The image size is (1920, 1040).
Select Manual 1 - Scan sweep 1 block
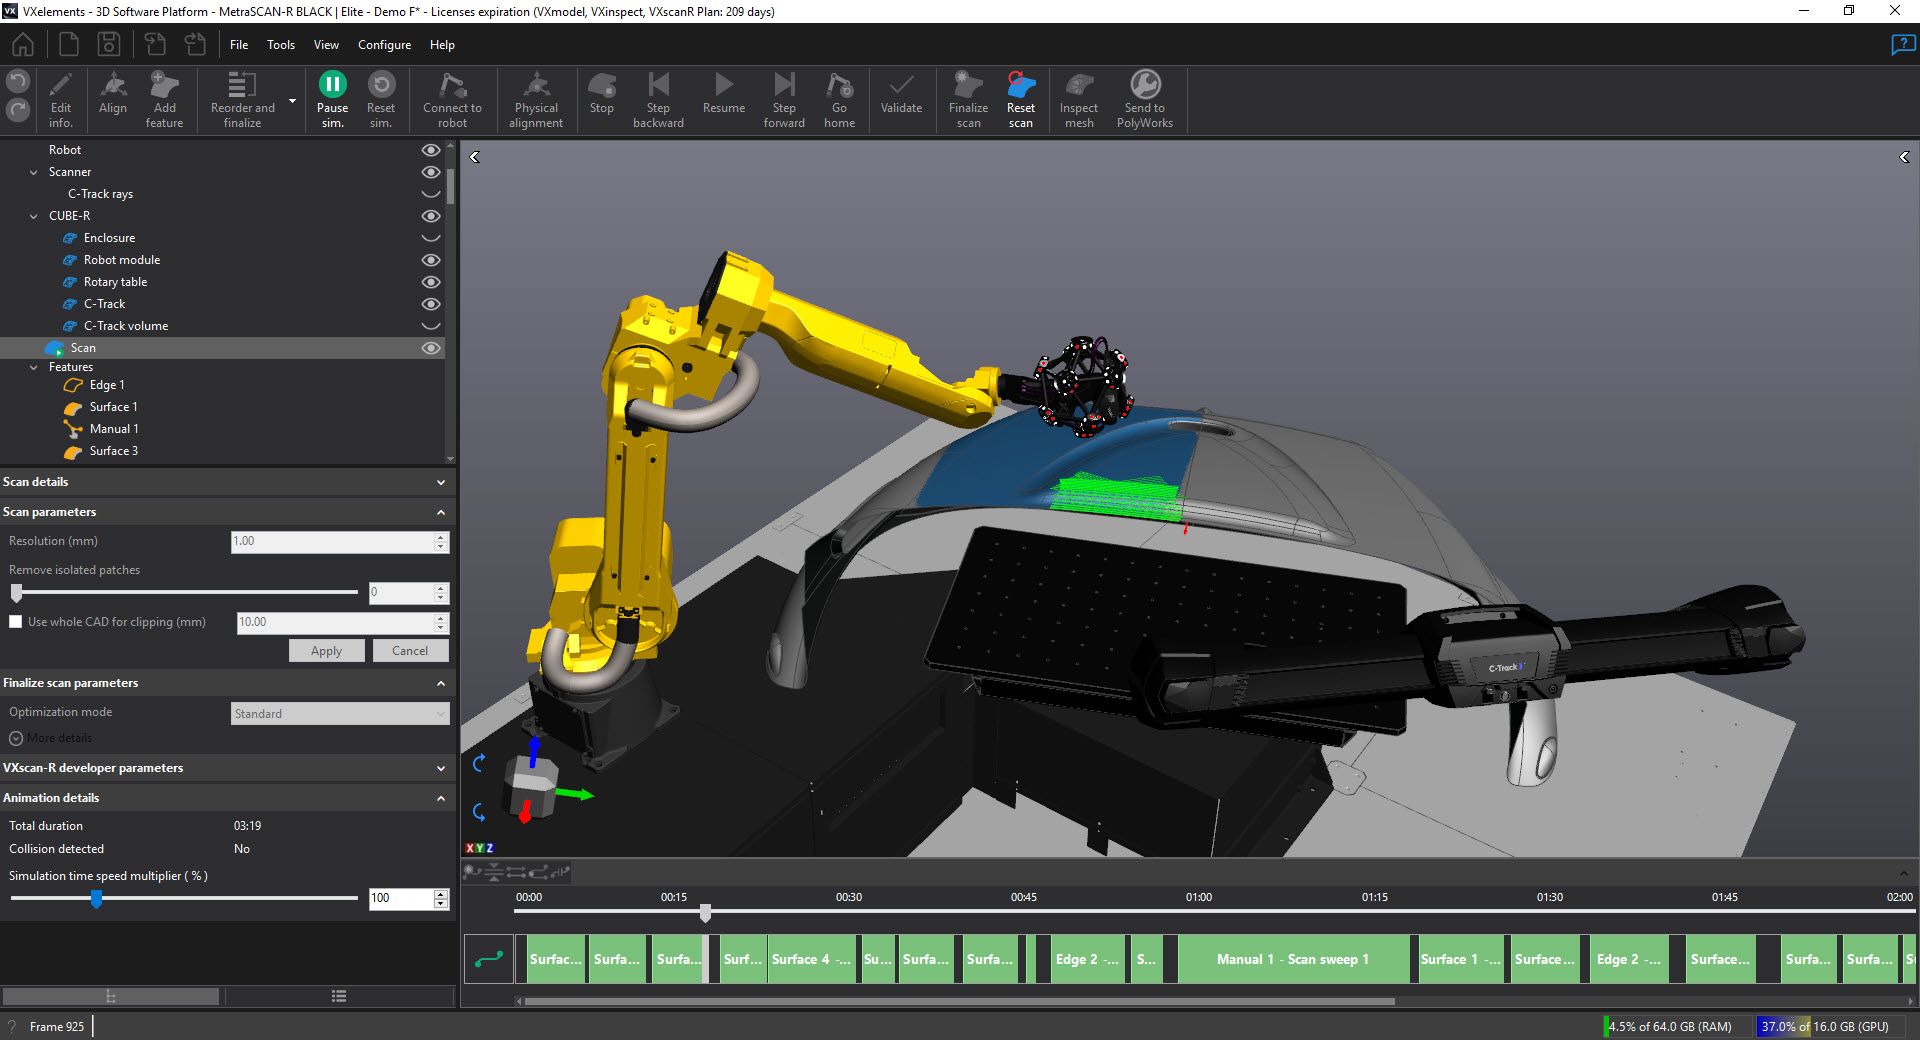(1293, 959)
